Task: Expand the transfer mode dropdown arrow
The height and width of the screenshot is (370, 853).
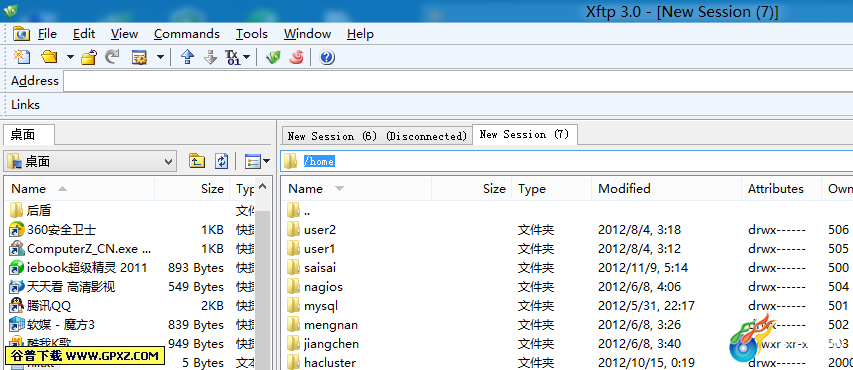Action: click(246, 57)
